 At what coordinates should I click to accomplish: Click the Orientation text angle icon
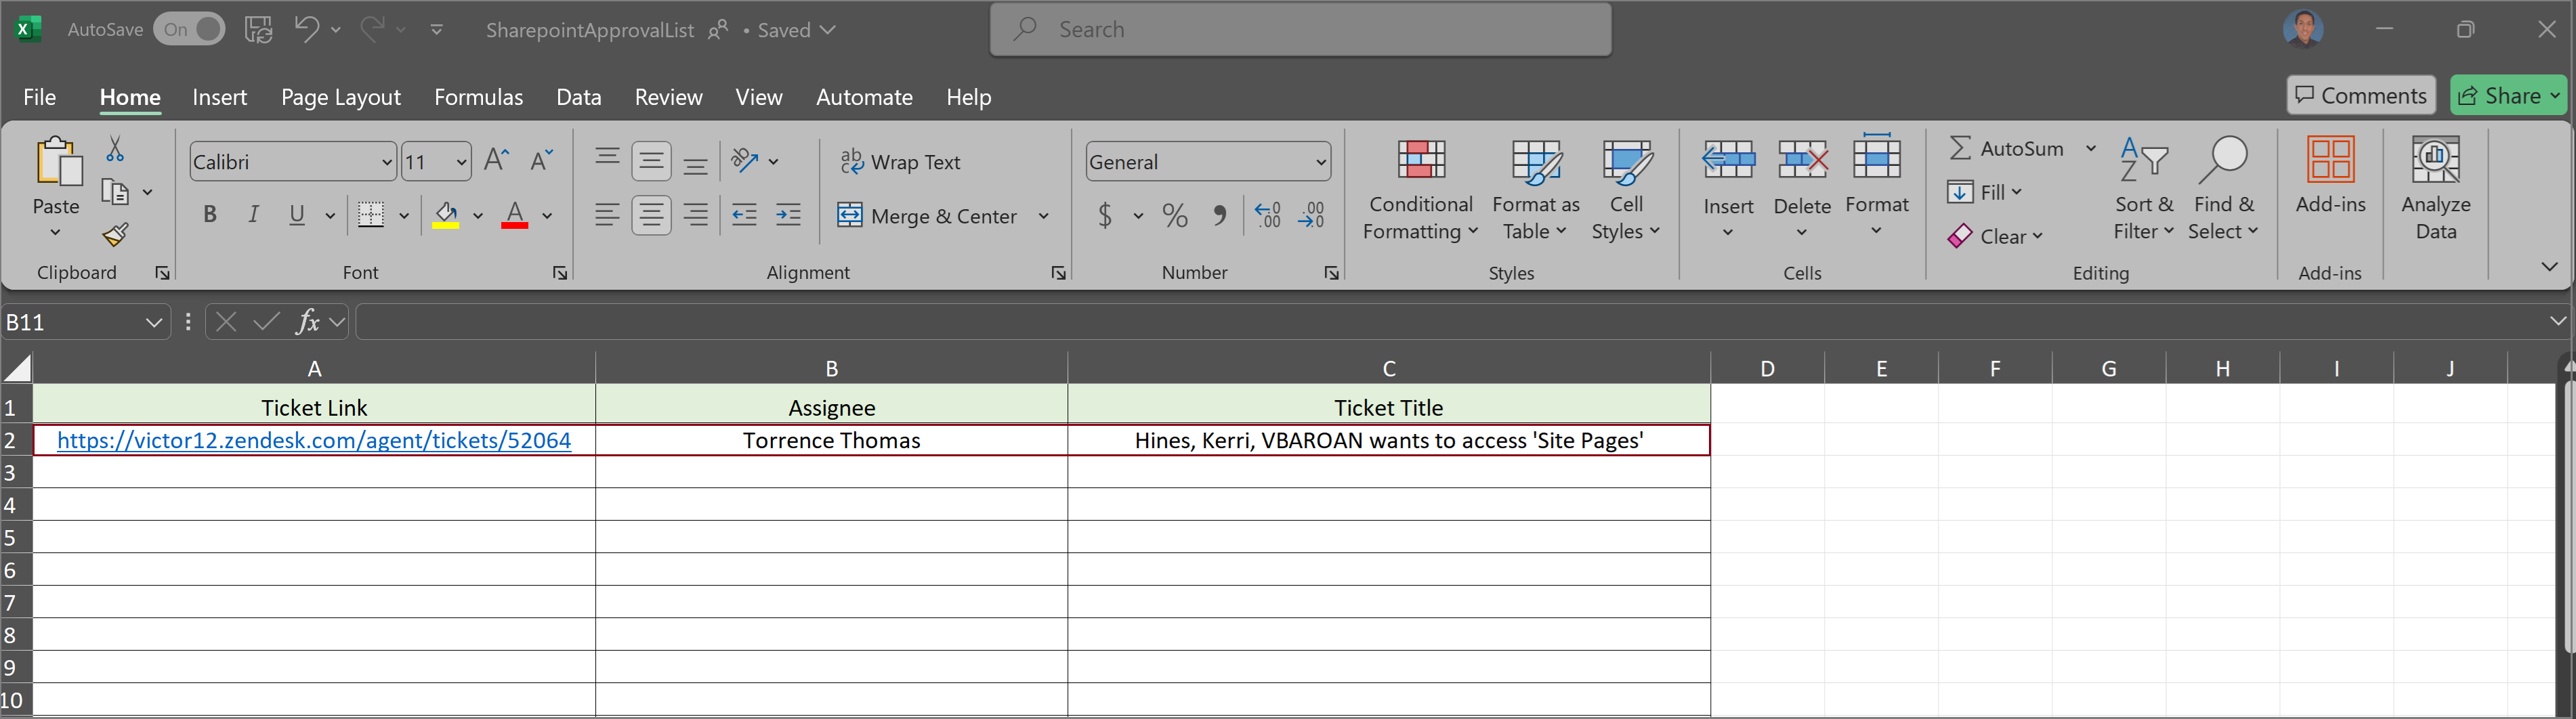pos(745,160)
